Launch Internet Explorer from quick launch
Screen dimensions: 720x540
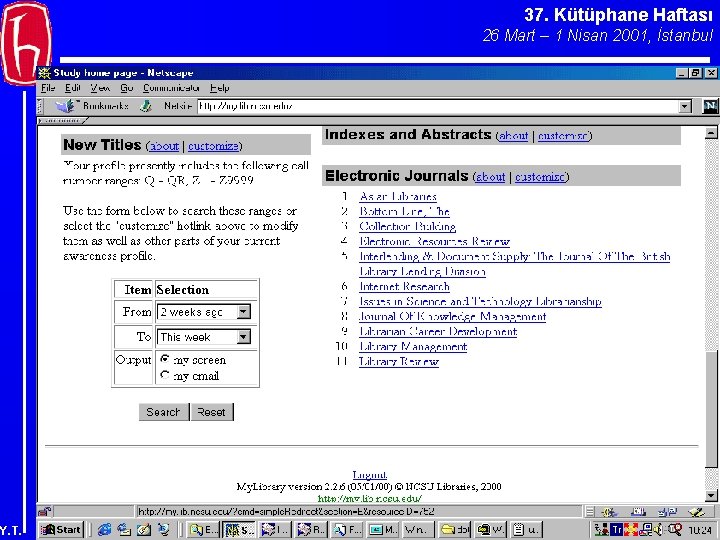(104, 529)
